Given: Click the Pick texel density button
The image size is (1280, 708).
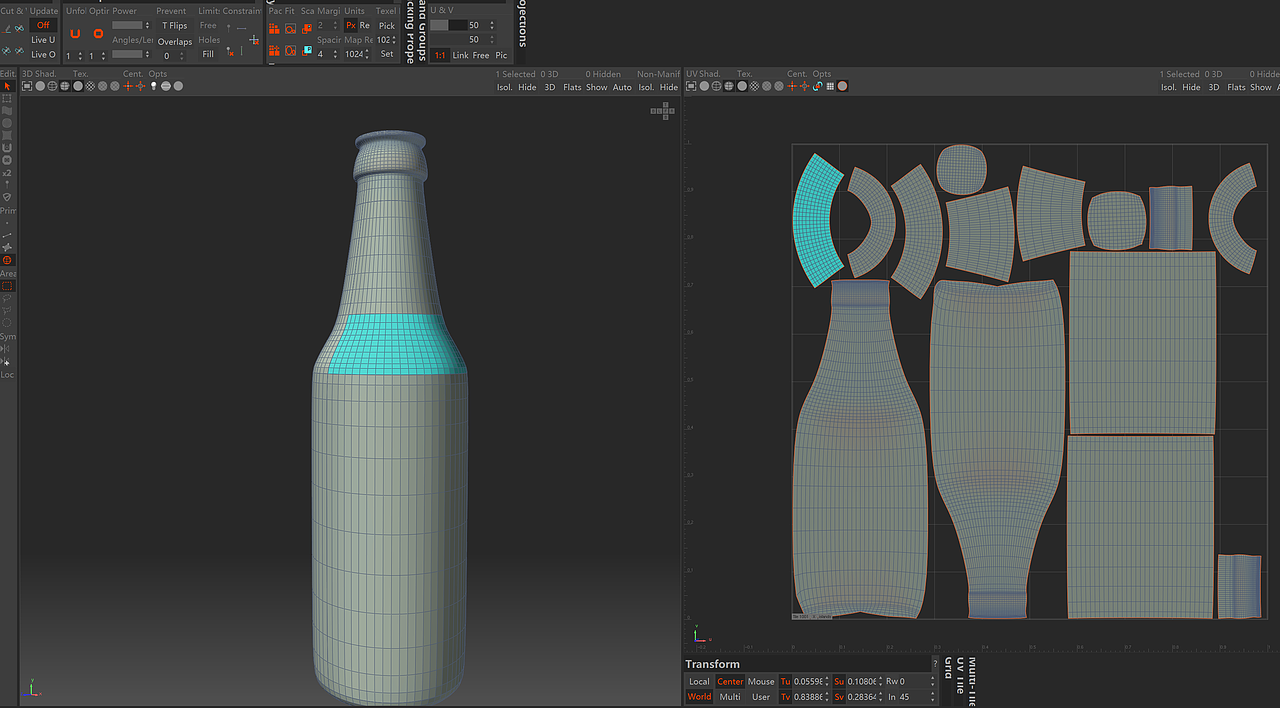Looking at the screenshot, I should pos(387,25).
